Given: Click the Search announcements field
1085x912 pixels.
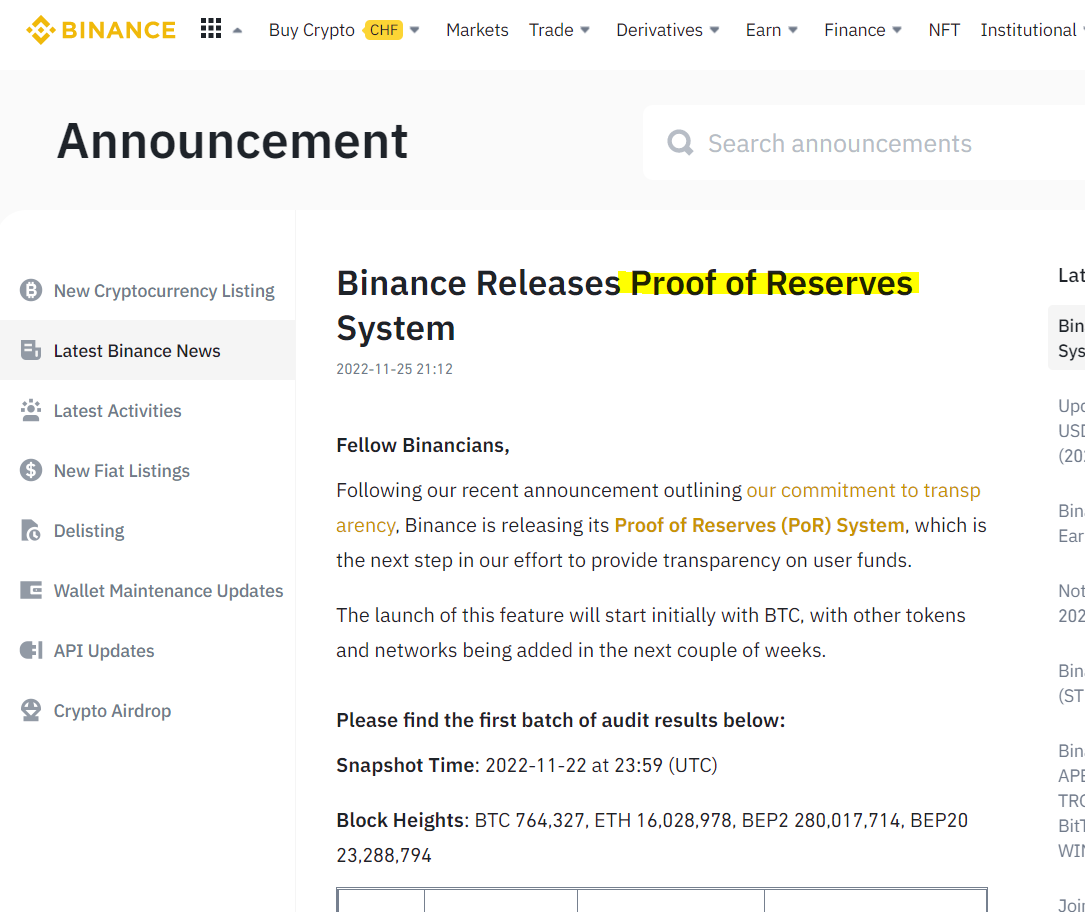Looking at the screenshot, I should (x=864, y=143).
